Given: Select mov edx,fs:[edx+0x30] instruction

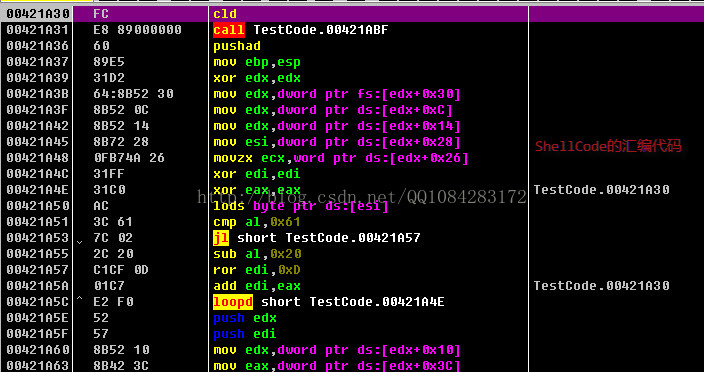Looking at the screenshot, I should pyautogui.click(x=337, y=94).
